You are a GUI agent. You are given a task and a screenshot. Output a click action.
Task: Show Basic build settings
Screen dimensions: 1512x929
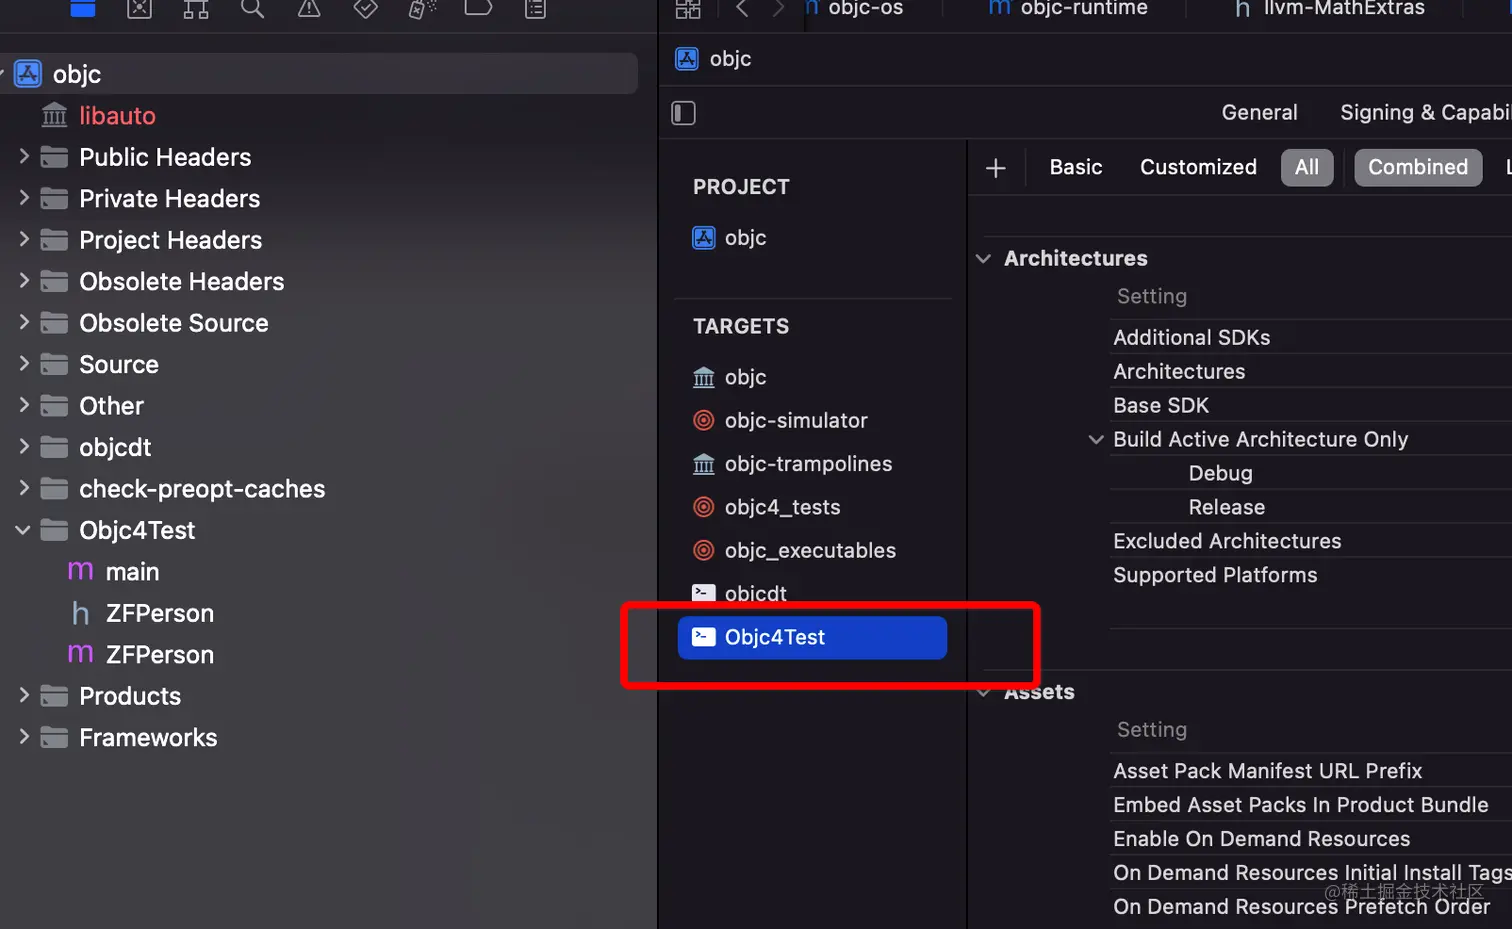(x=1076, y=168)
